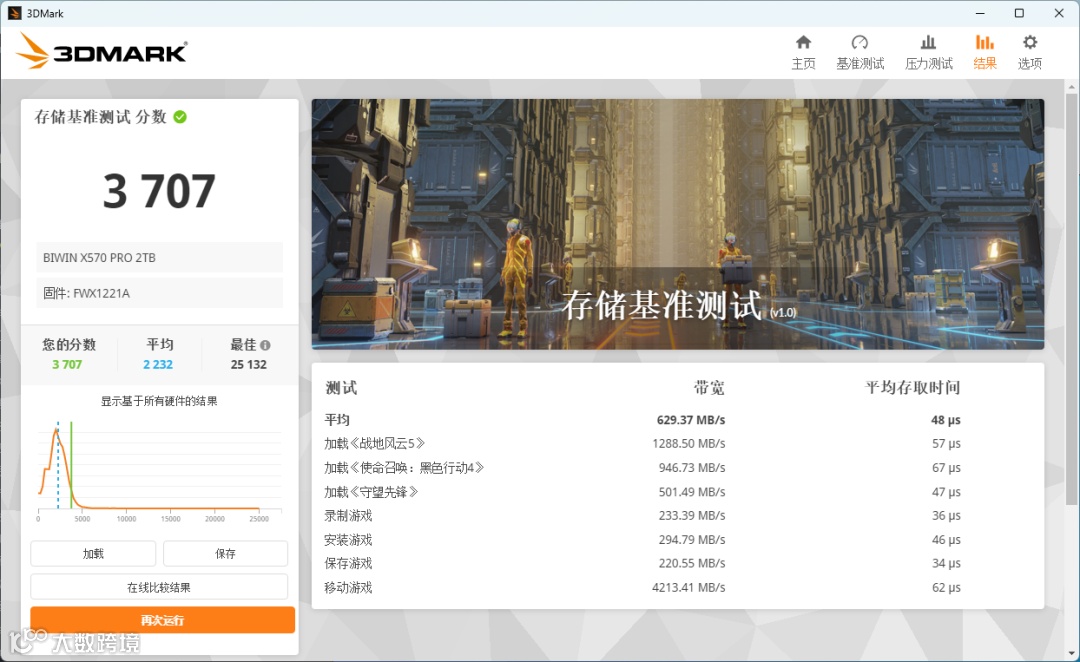Select the 结果 results tab
This screenshot has height=662, width=1080.
coord(984,52)
